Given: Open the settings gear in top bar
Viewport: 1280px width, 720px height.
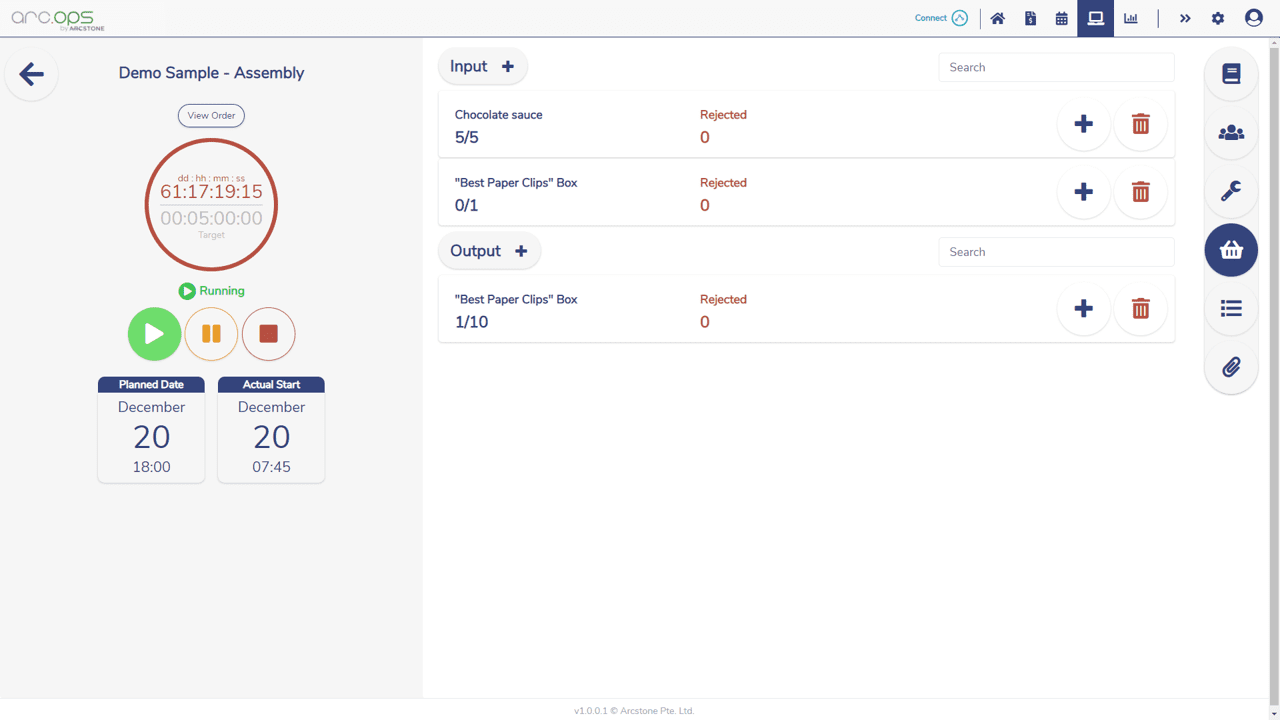Looking at the screenshot, I should click(x=1218, y=18).
